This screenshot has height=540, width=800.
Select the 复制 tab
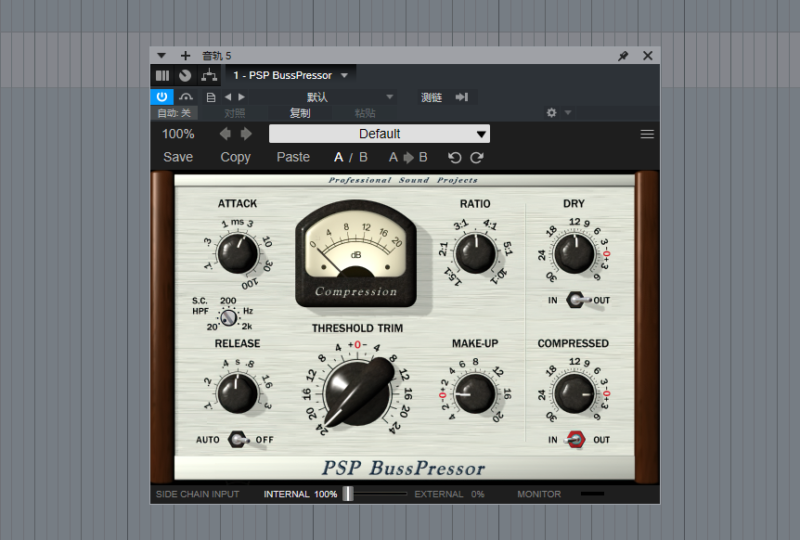click(300, 113)
